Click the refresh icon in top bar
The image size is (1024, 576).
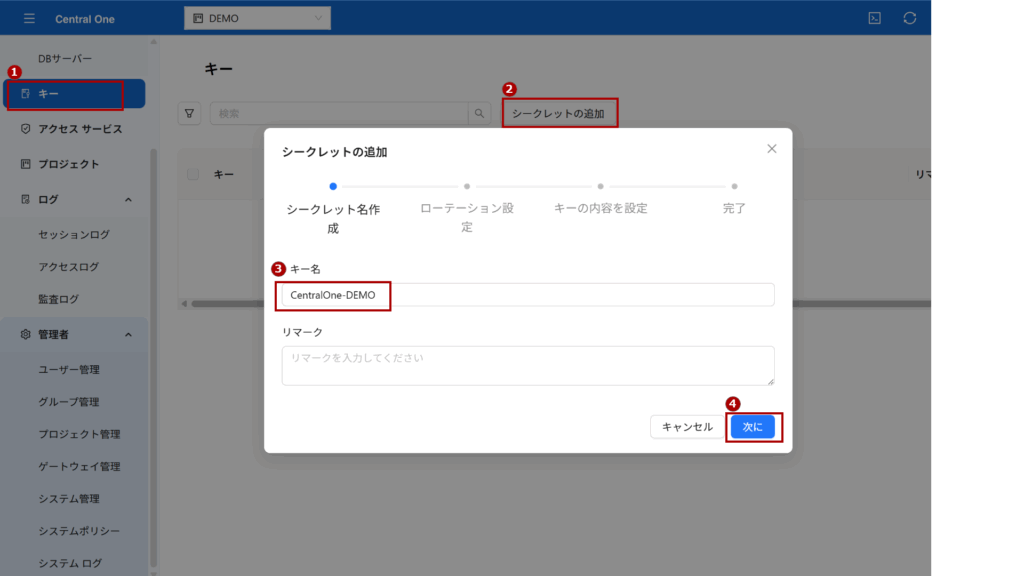(x=909, y=18)
